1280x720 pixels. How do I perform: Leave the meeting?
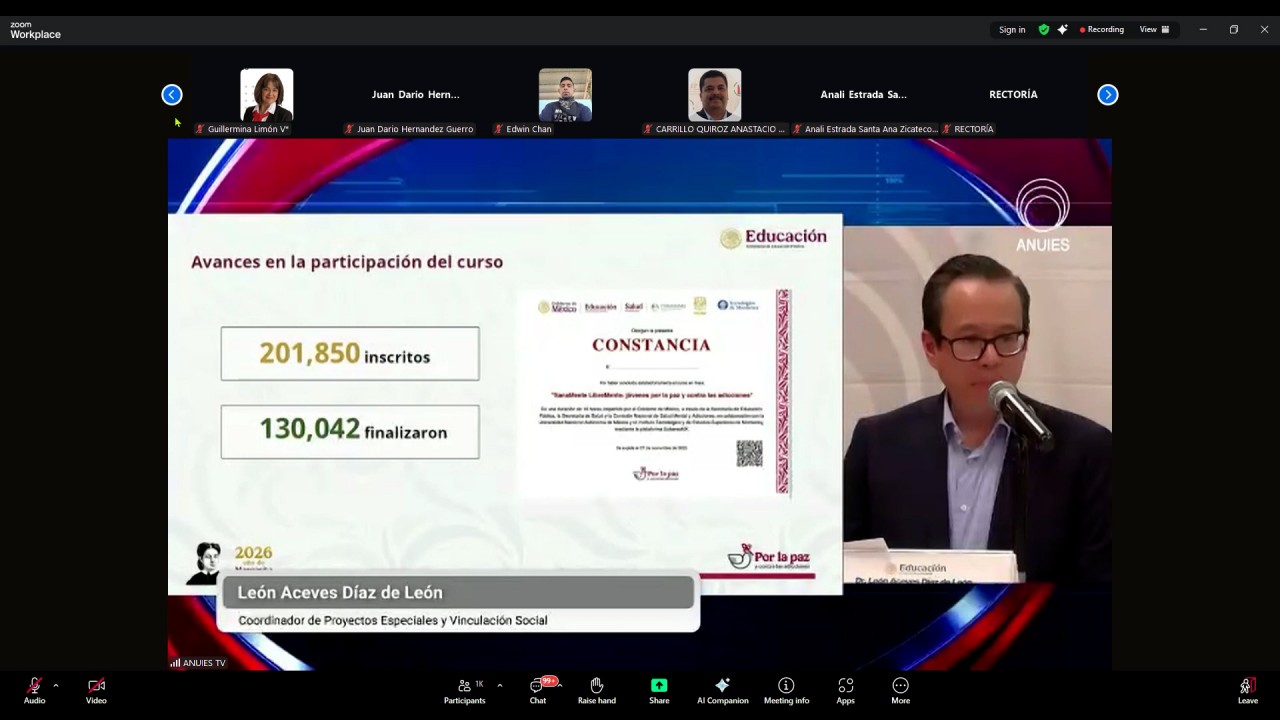point(1247,690)
